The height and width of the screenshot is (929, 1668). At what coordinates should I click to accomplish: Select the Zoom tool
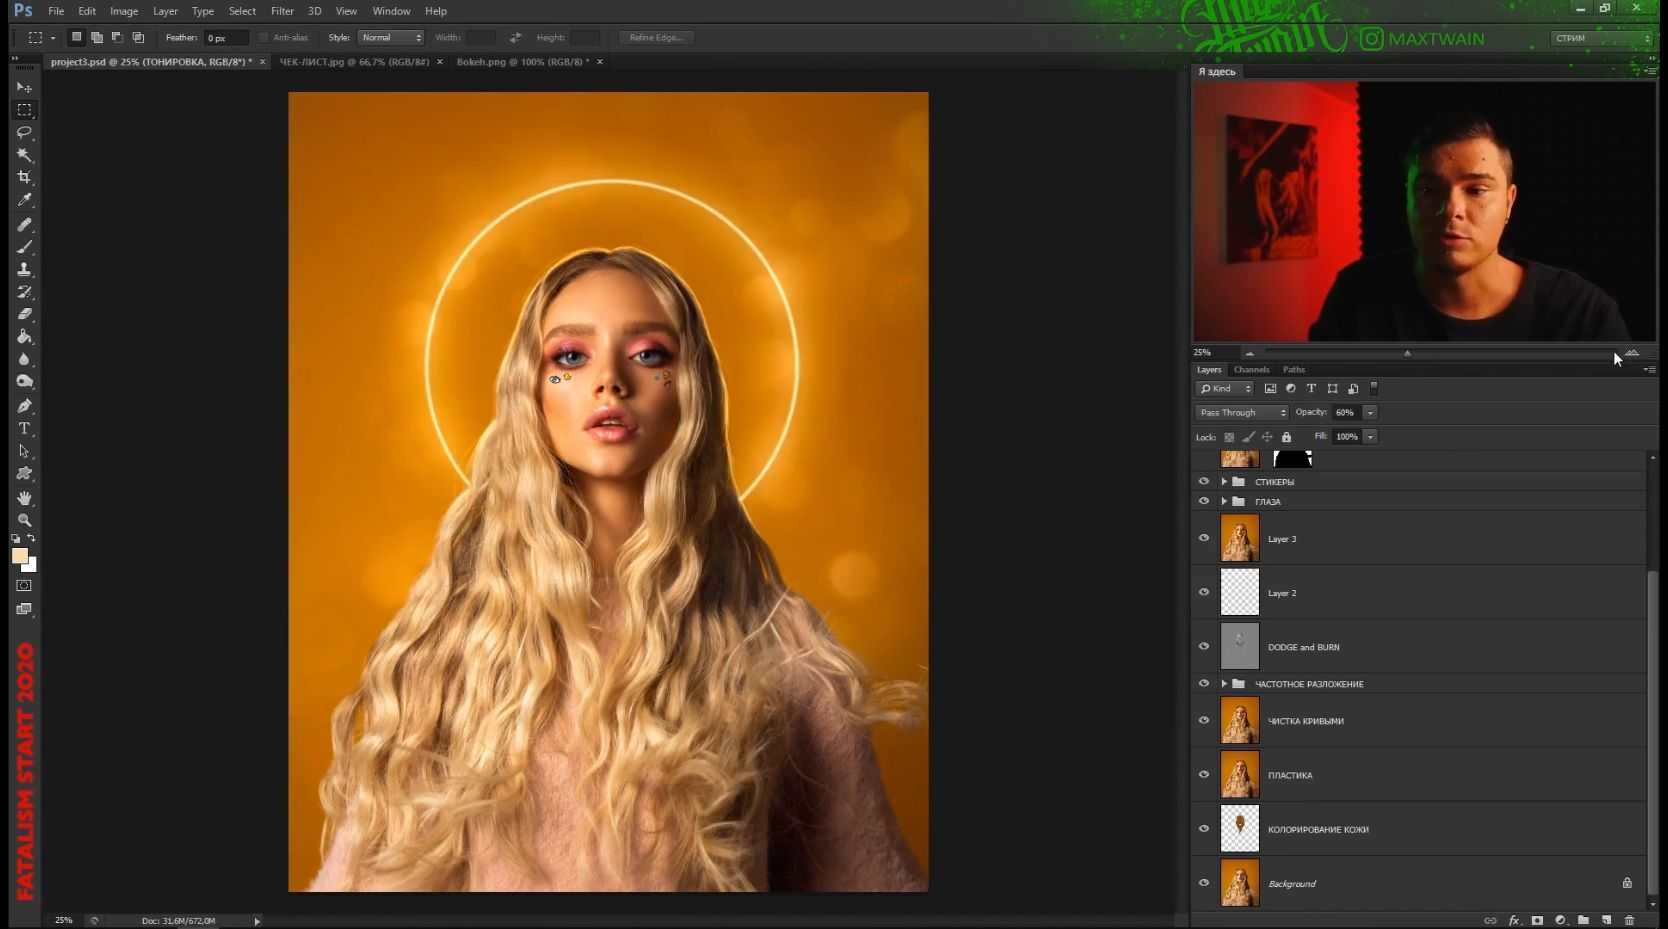tap(24, 520)
